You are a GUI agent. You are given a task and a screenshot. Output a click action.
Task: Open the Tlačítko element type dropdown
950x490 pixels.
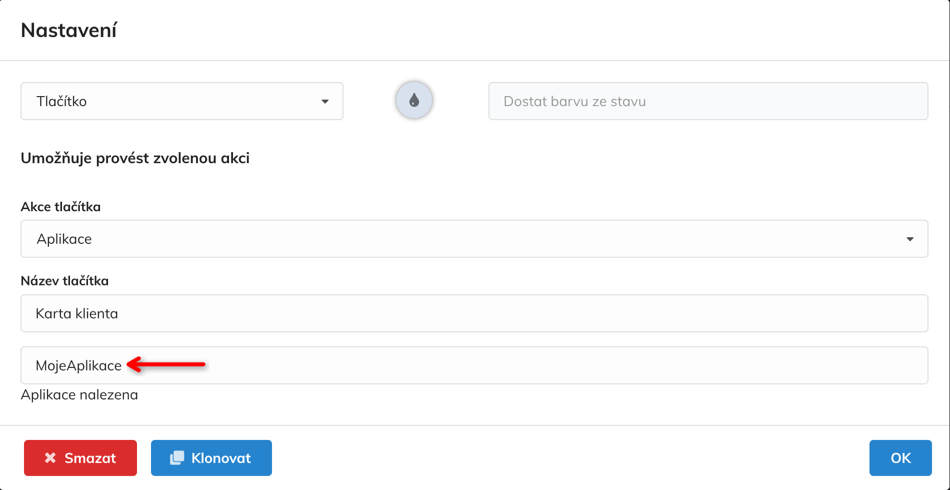click(x=181, y=101)
